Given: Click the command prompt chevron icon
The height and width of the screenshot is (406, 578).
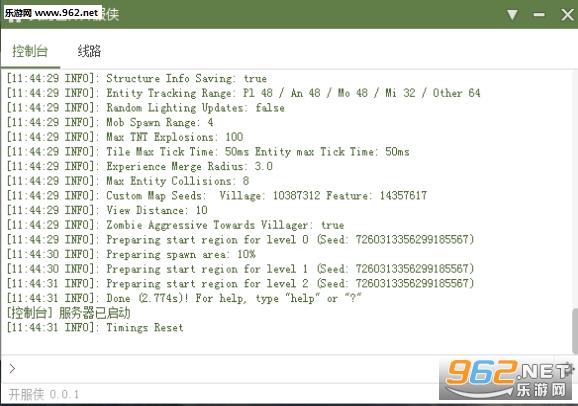Looking at the screenshot, I should click(12, 368).
